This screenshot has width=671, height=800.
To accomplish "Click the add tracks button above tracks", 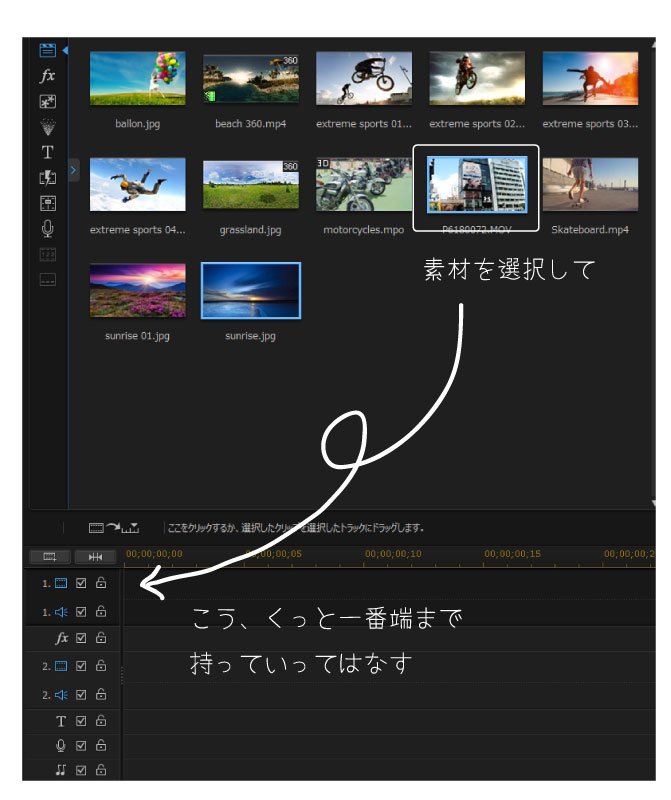I will [50, 556].
